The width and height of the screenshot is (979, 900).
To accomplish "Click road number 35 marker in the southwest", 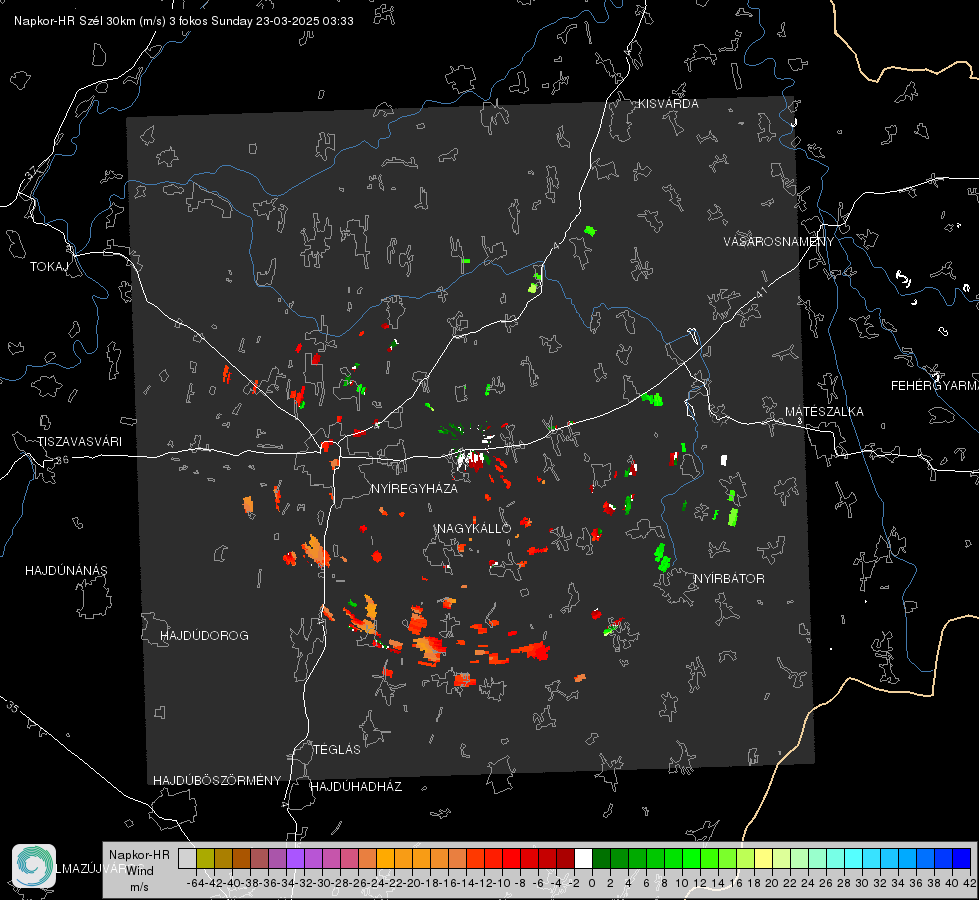I will point(13,706).
